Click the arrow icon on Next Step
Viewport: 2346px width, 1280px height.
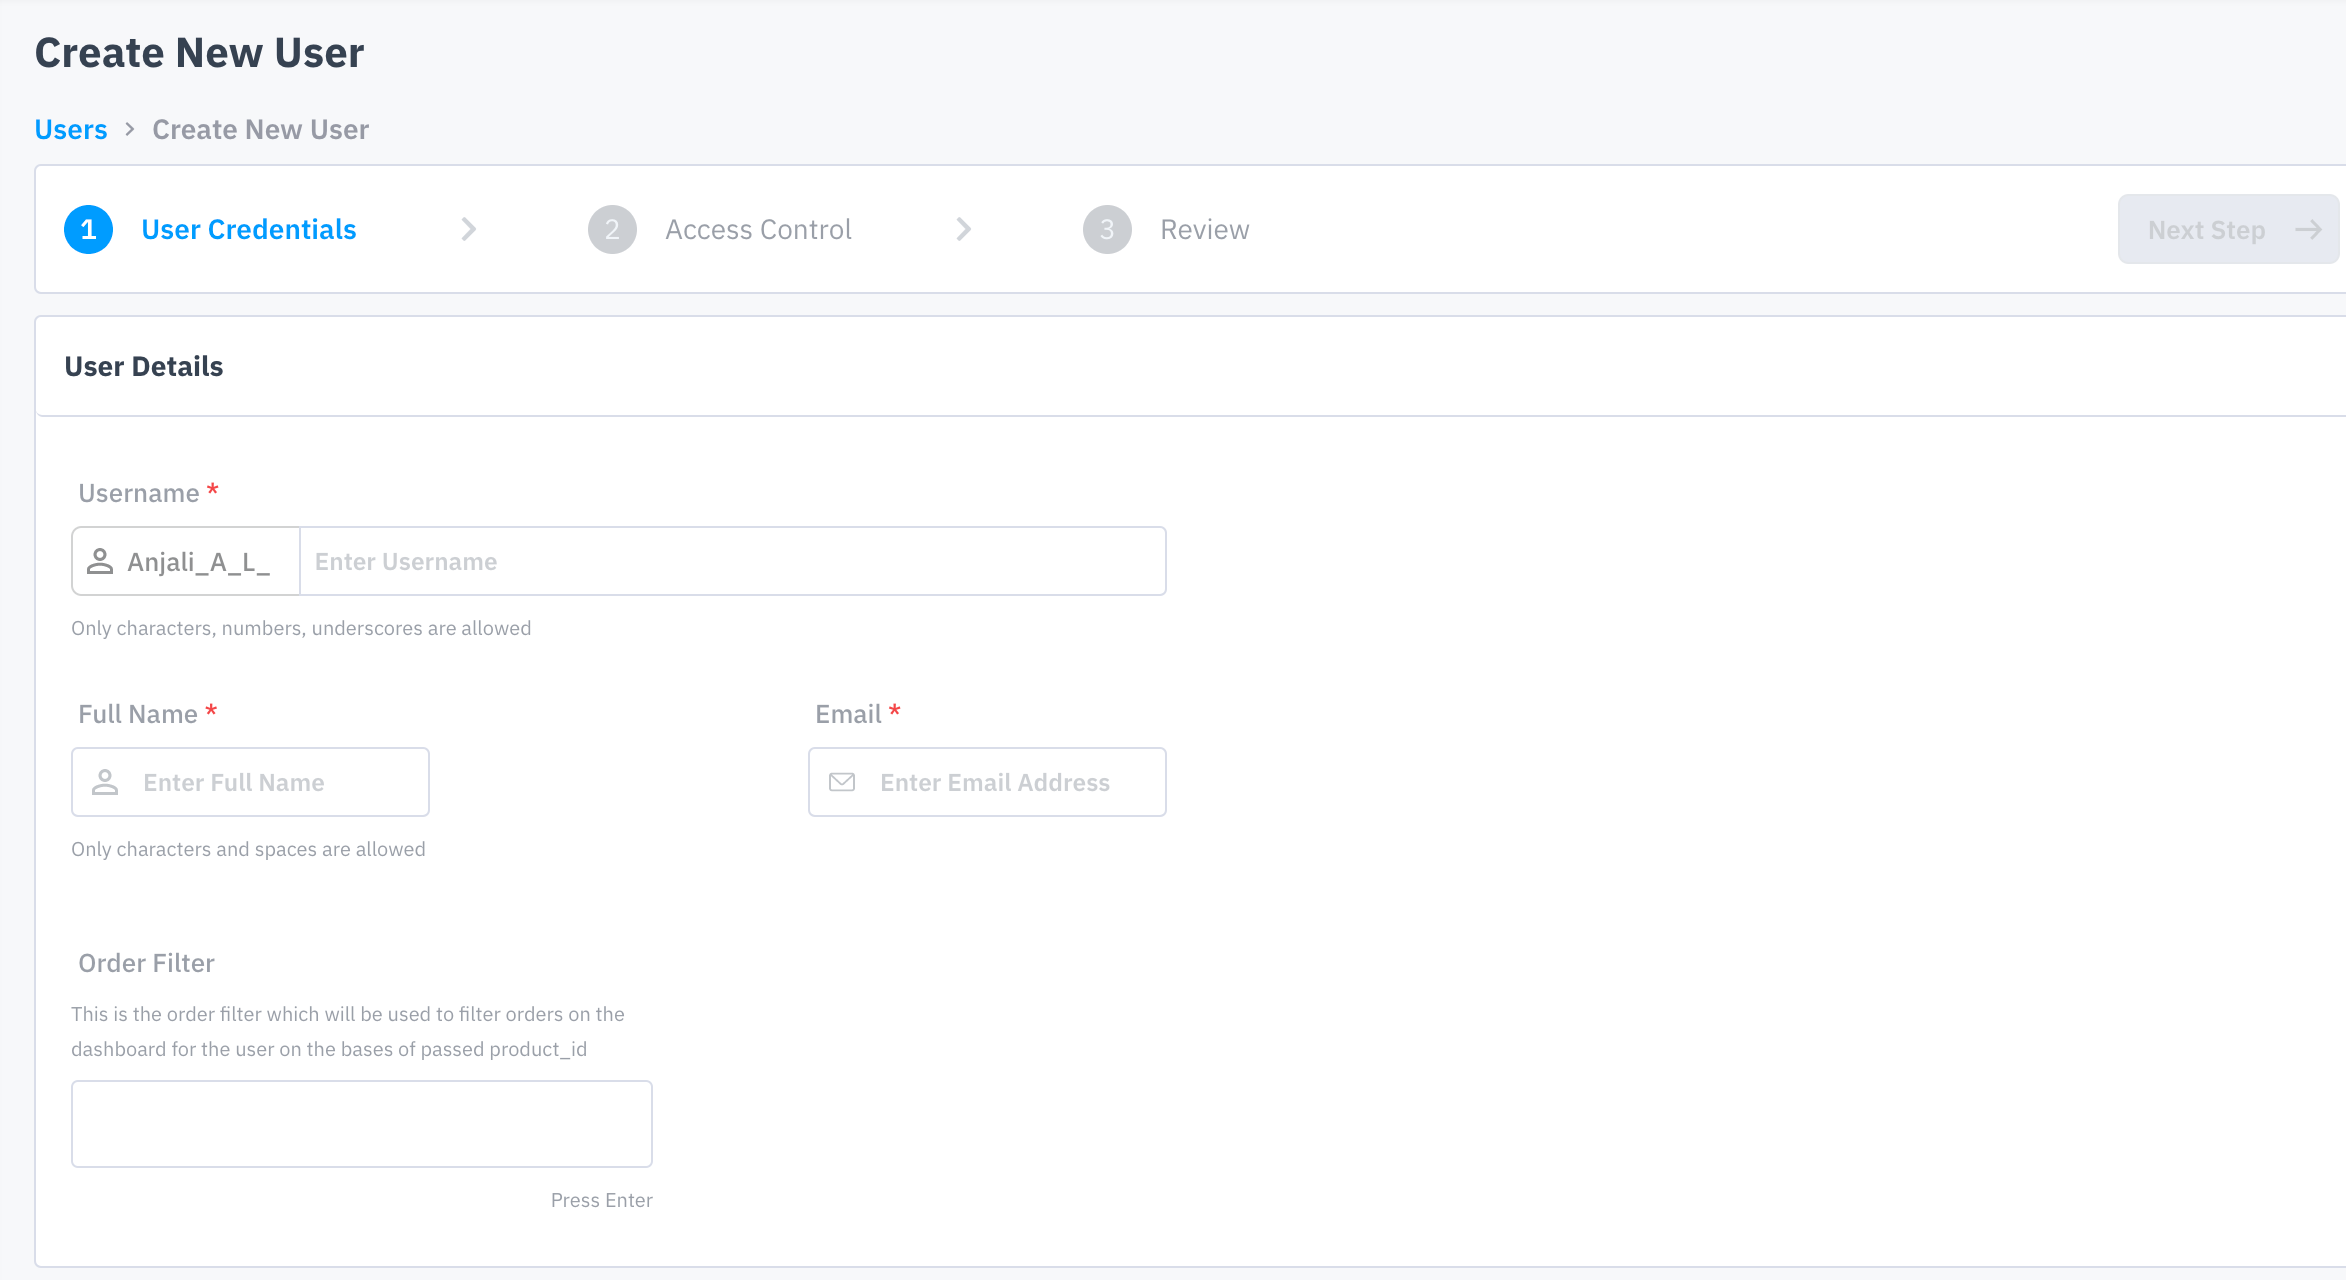pyautogui.click(x=2308, y=230)
